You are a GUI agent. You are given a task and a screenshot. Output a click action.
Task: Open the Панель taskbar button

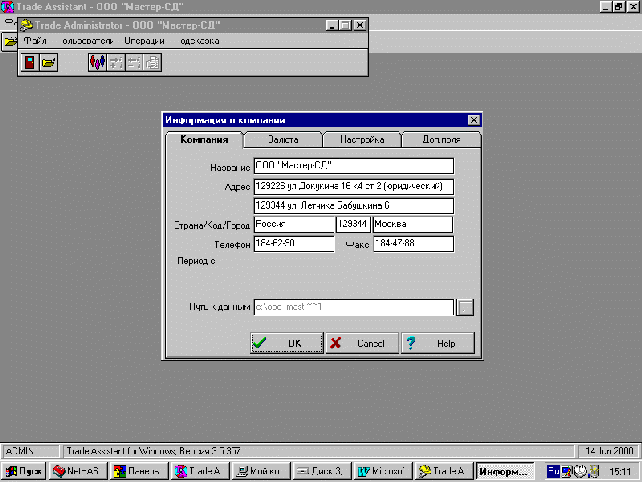139,471
